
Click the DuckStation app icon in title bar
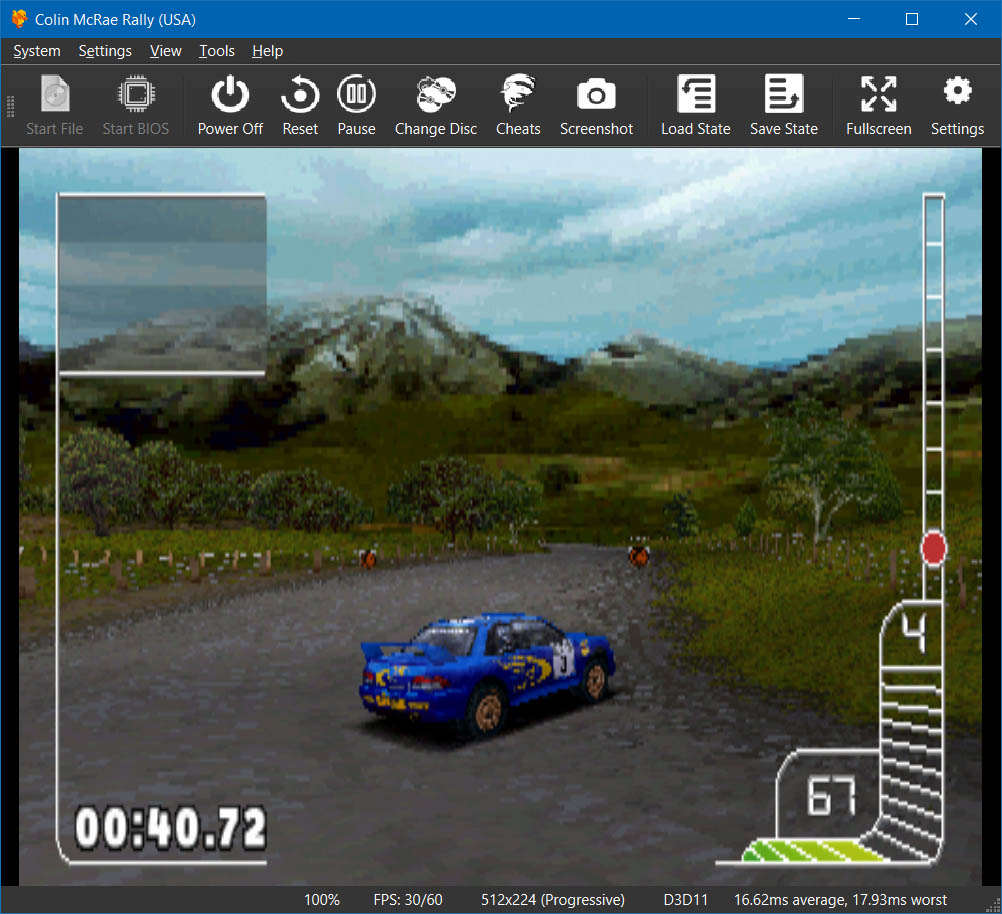pyautogui.click(x=19, y=19)
